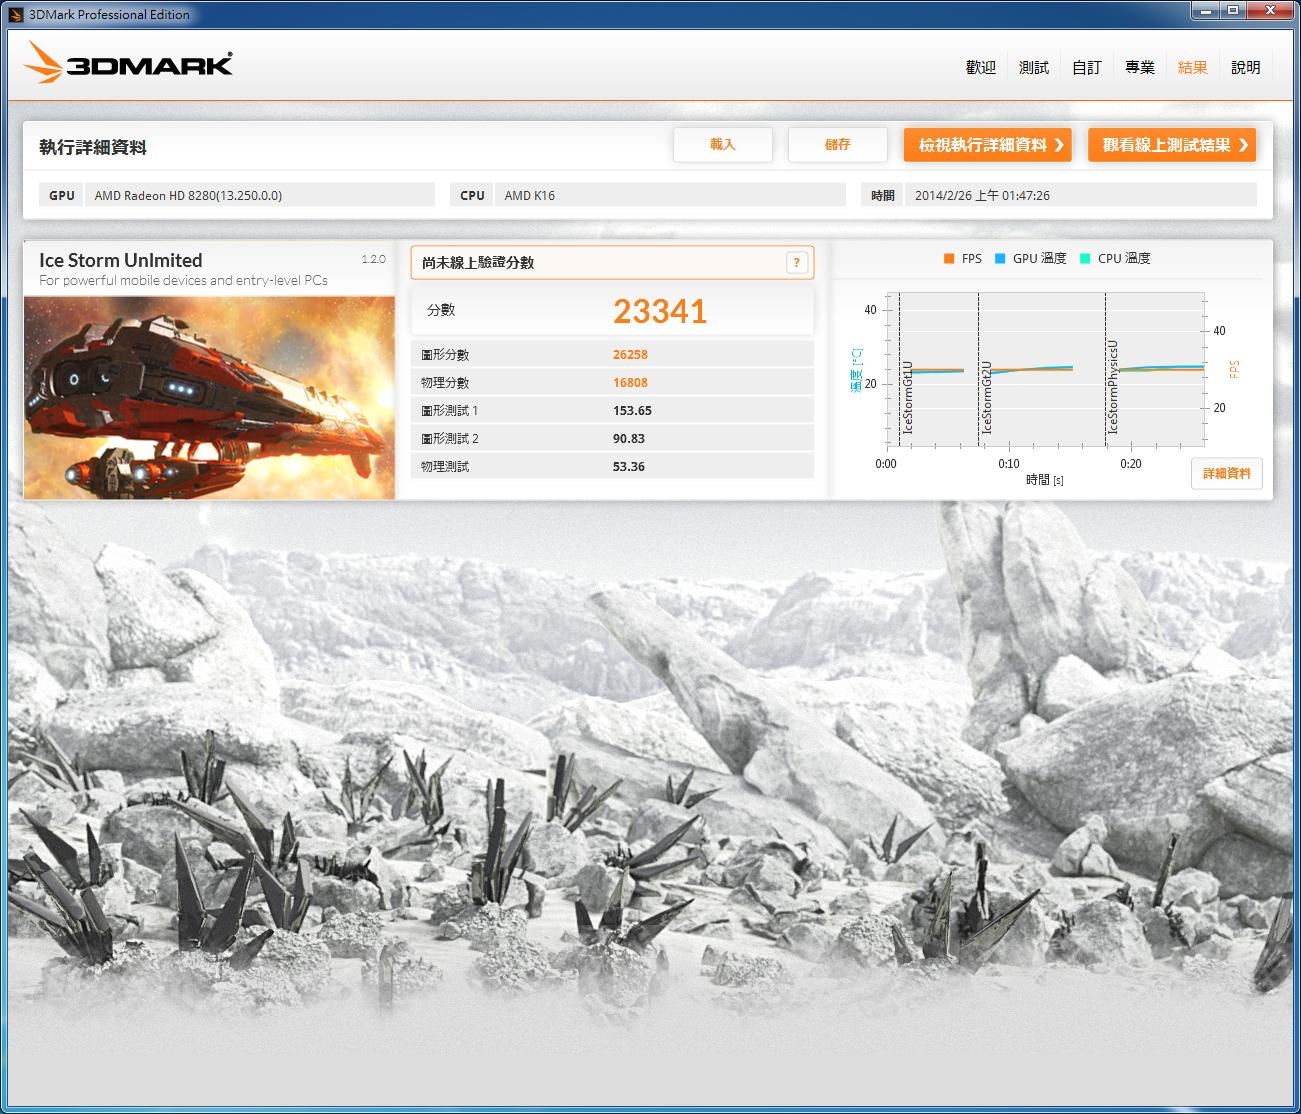1301x1114 pixels.
Task: Click the 執行詳細資料 heading
Action: tap(93, 147)
